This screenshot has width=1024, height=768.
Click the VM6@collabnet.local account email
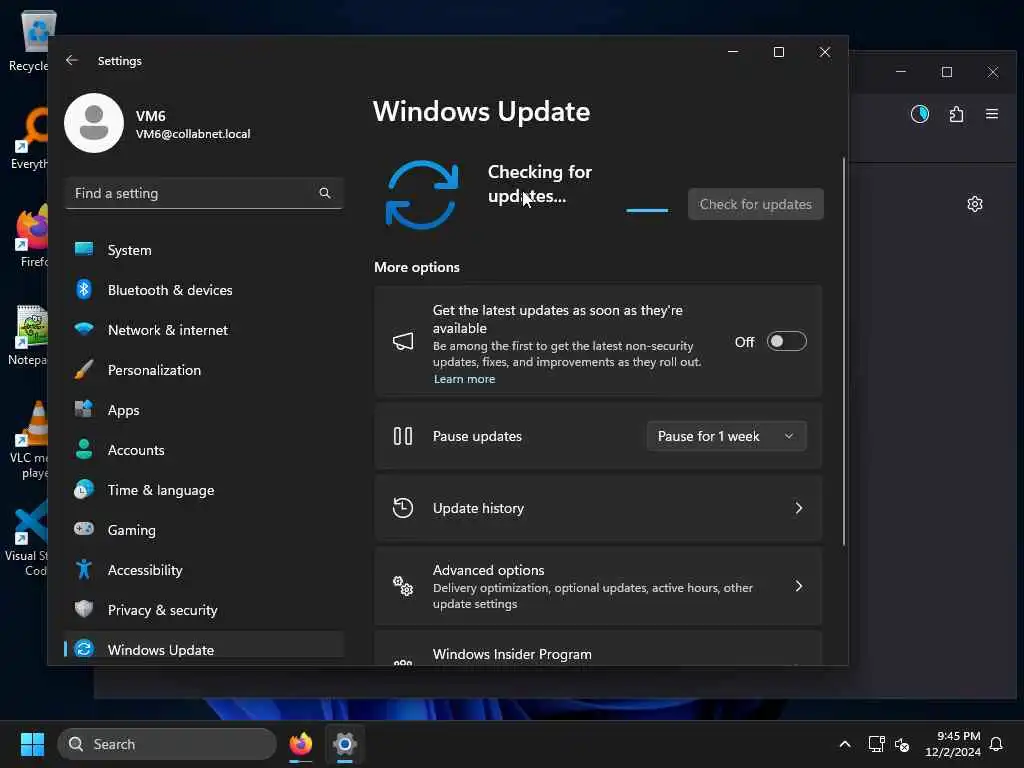[193, 134]
